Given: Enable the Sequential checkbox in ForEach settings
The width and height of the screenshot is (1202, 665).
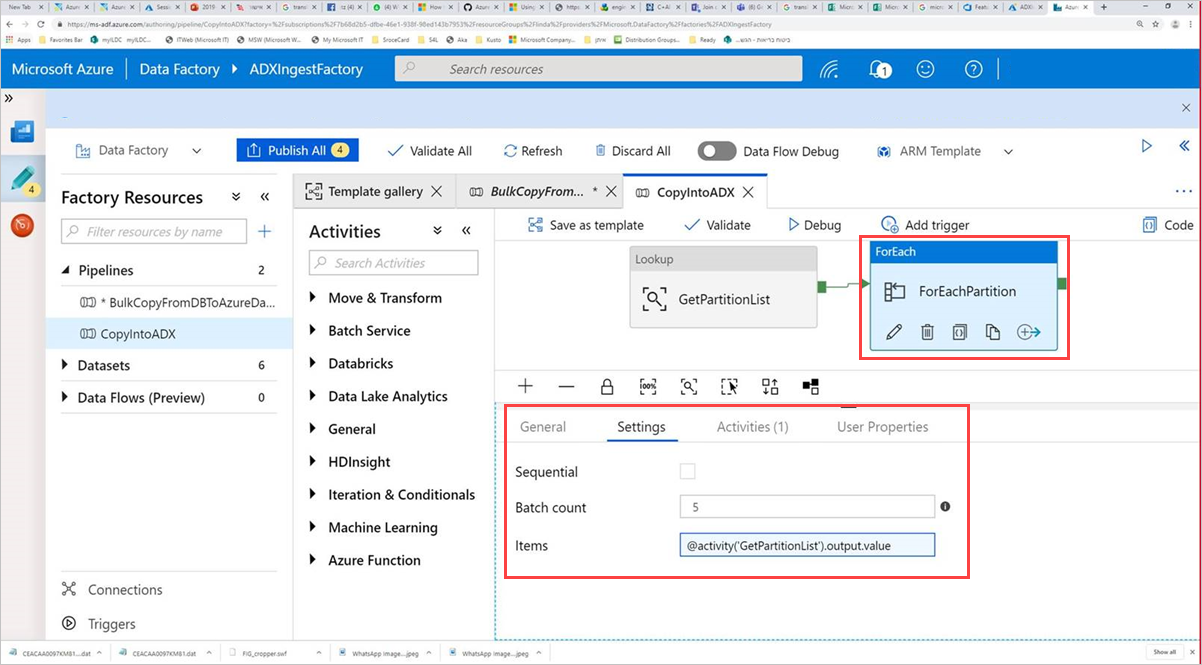Looking at the screenshot, I should click(687, 471).
